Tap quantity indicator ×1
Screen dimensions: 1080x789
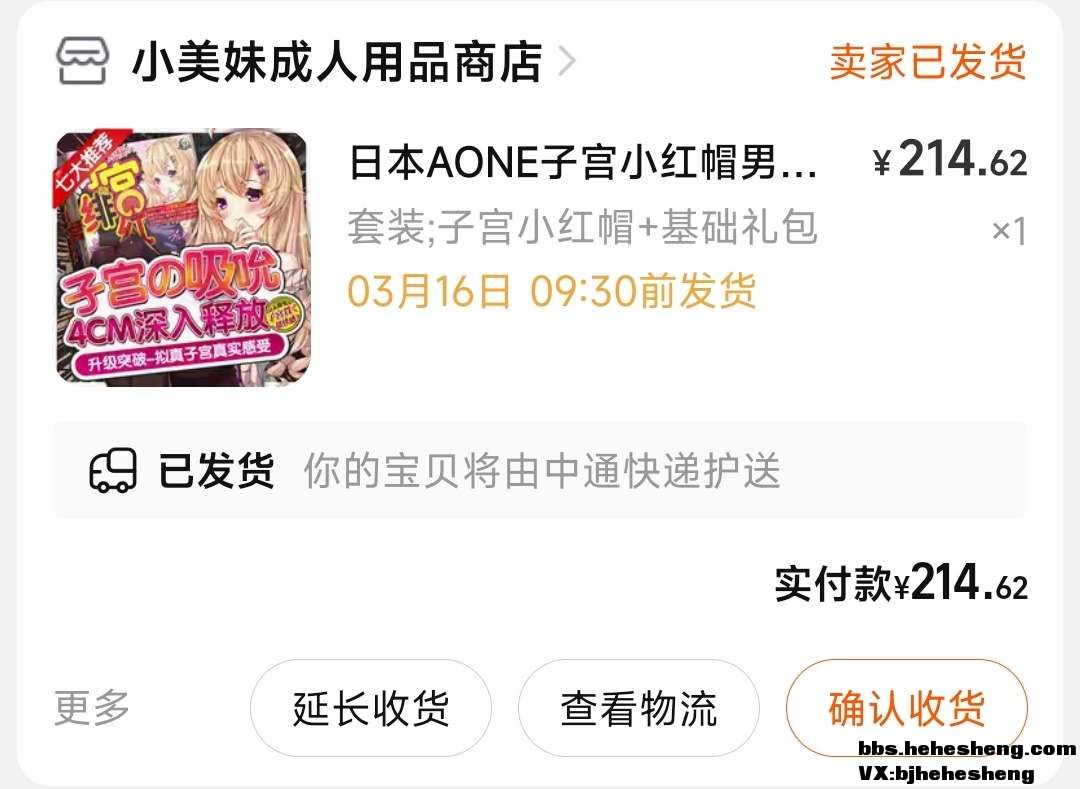1009,231
